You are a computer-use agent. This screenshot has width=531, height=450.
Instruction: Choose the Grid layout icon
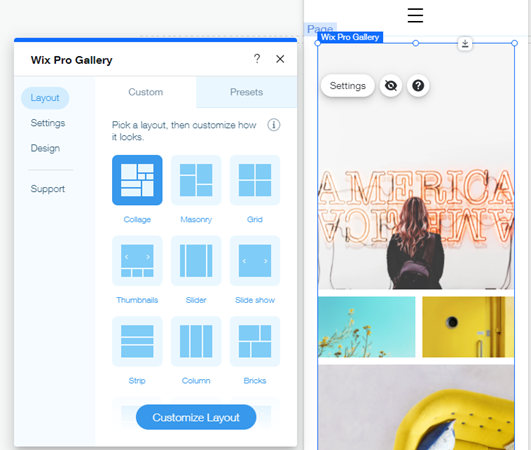tap(255, 180)
